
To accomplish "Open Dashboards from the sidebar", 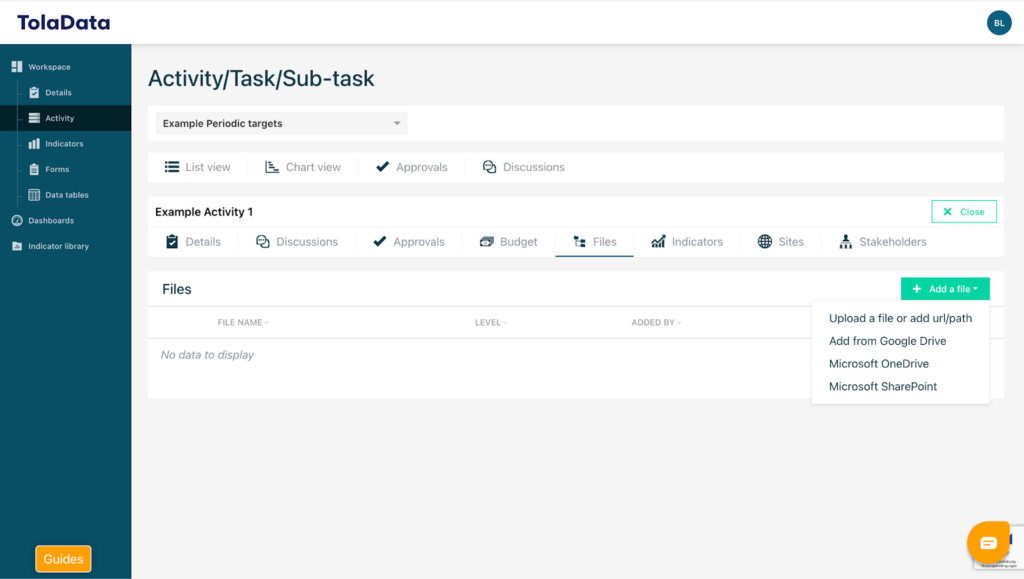I will (50, 220).
